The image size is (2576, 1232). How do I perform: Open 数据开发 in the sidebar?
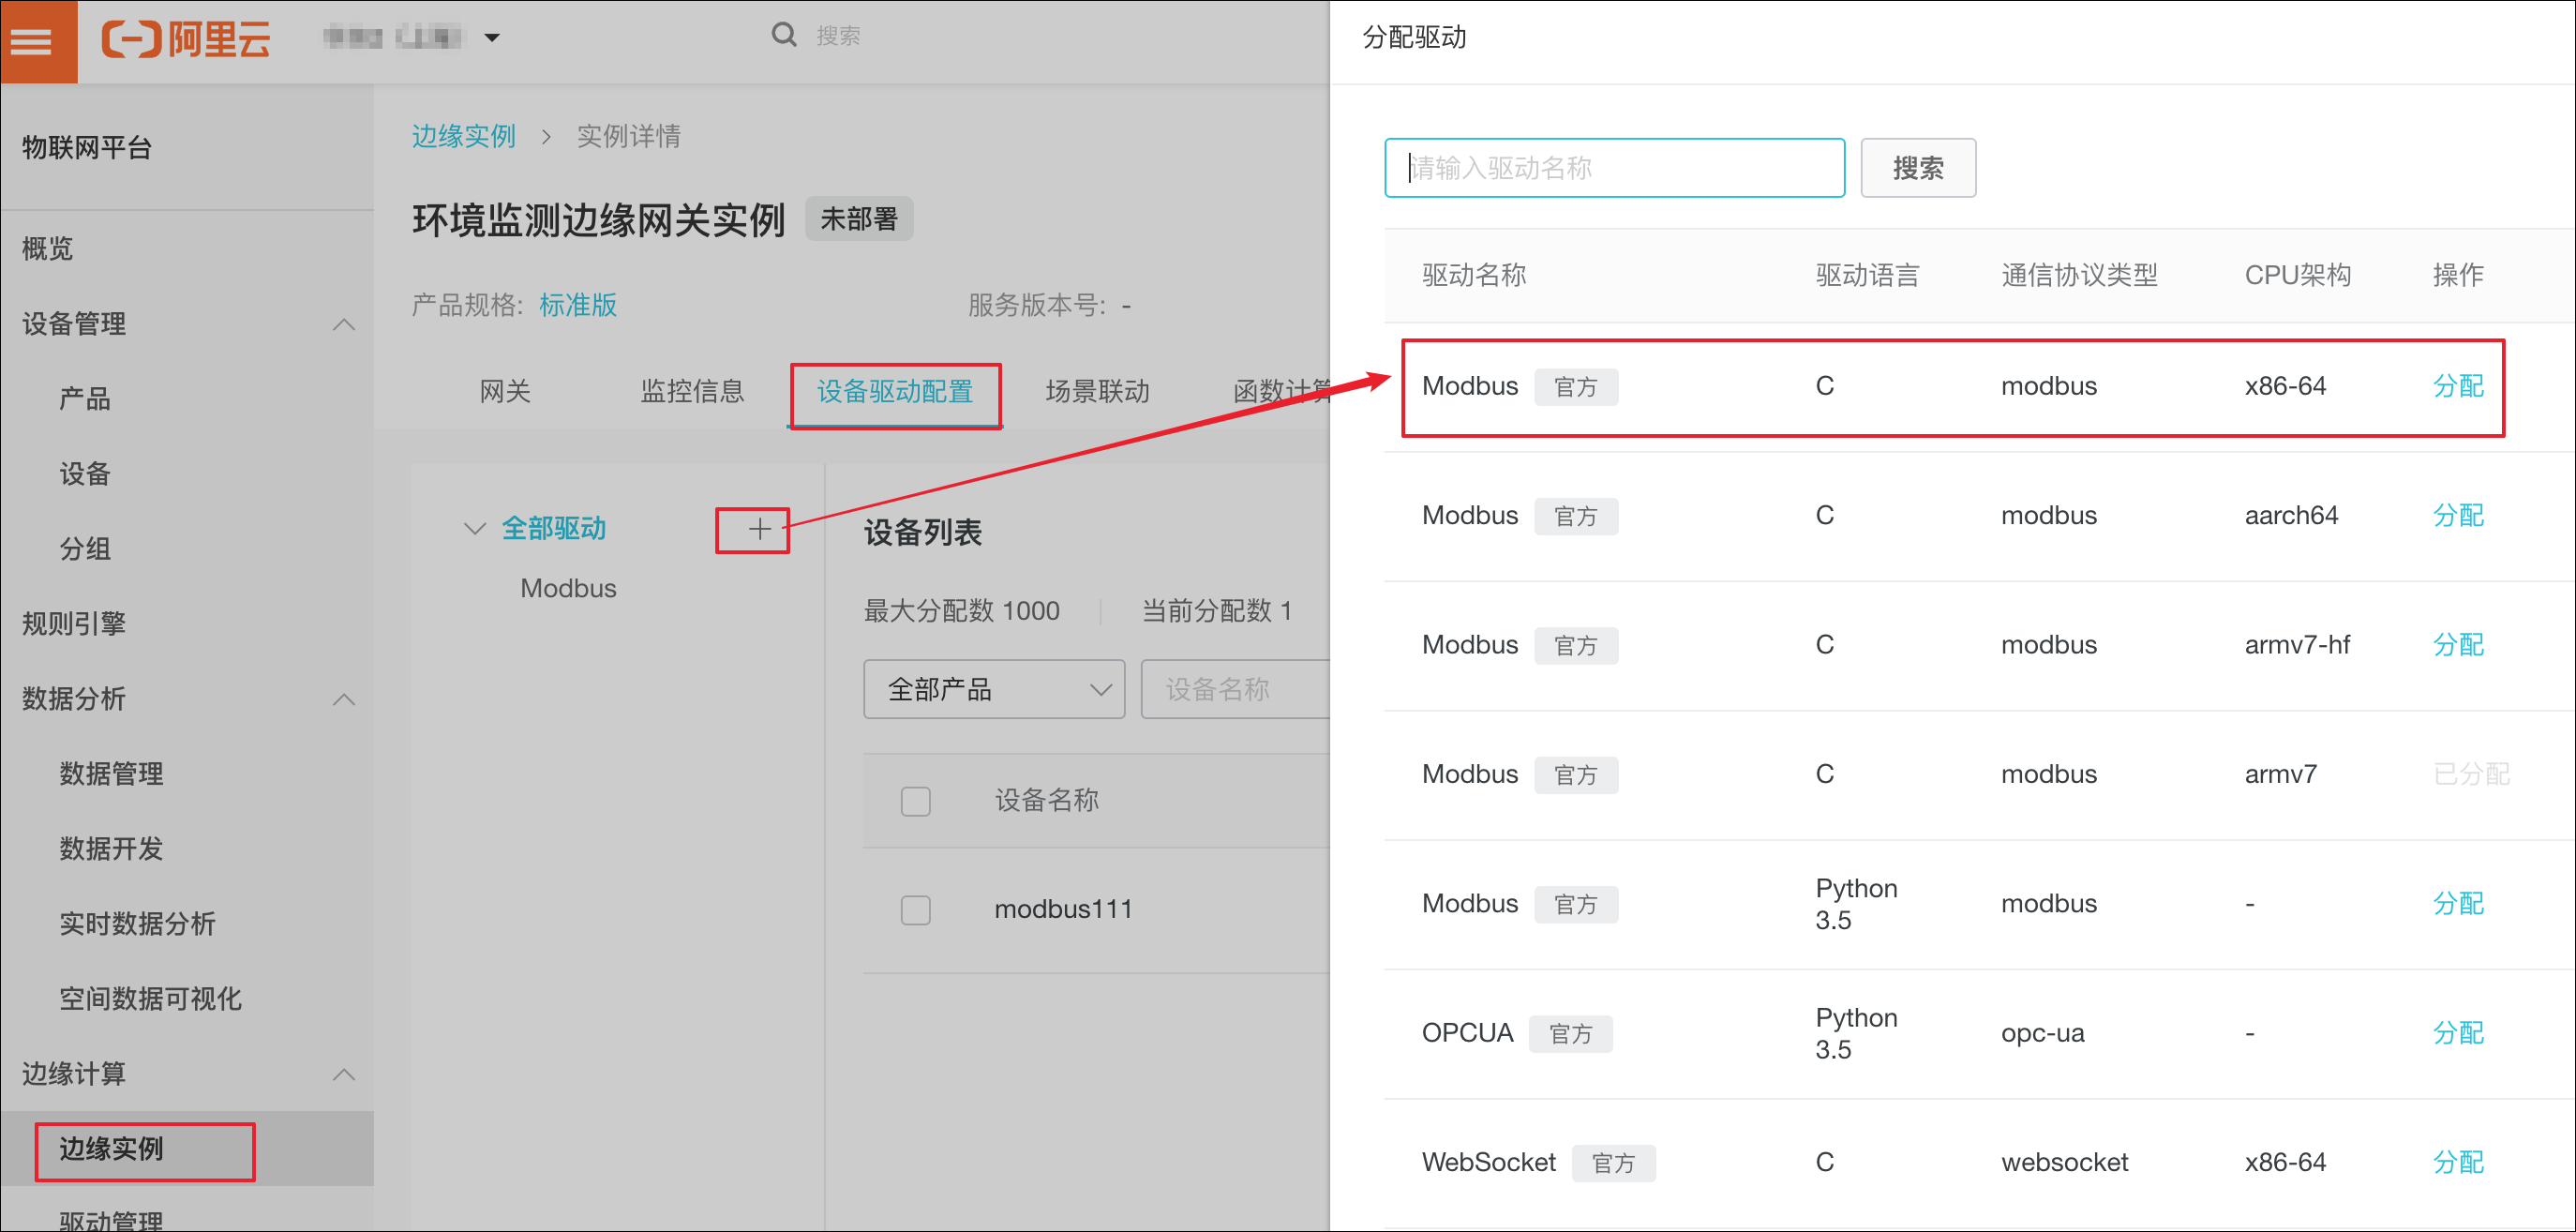[x=111, y=849]
